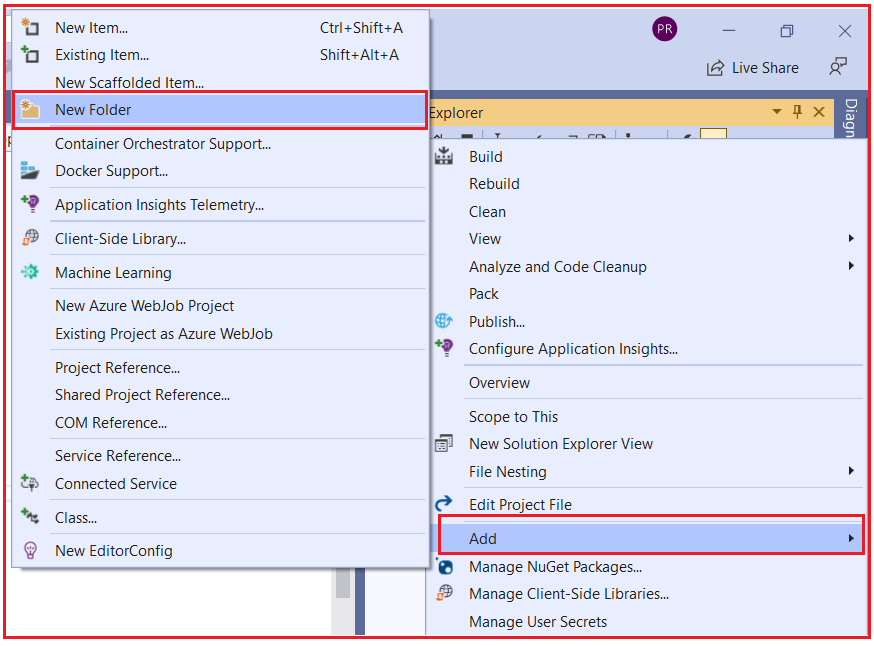The width and height of the screenshot is (874, 646).
Task: Select New EditorConfig entry
Action: point(221,551)
